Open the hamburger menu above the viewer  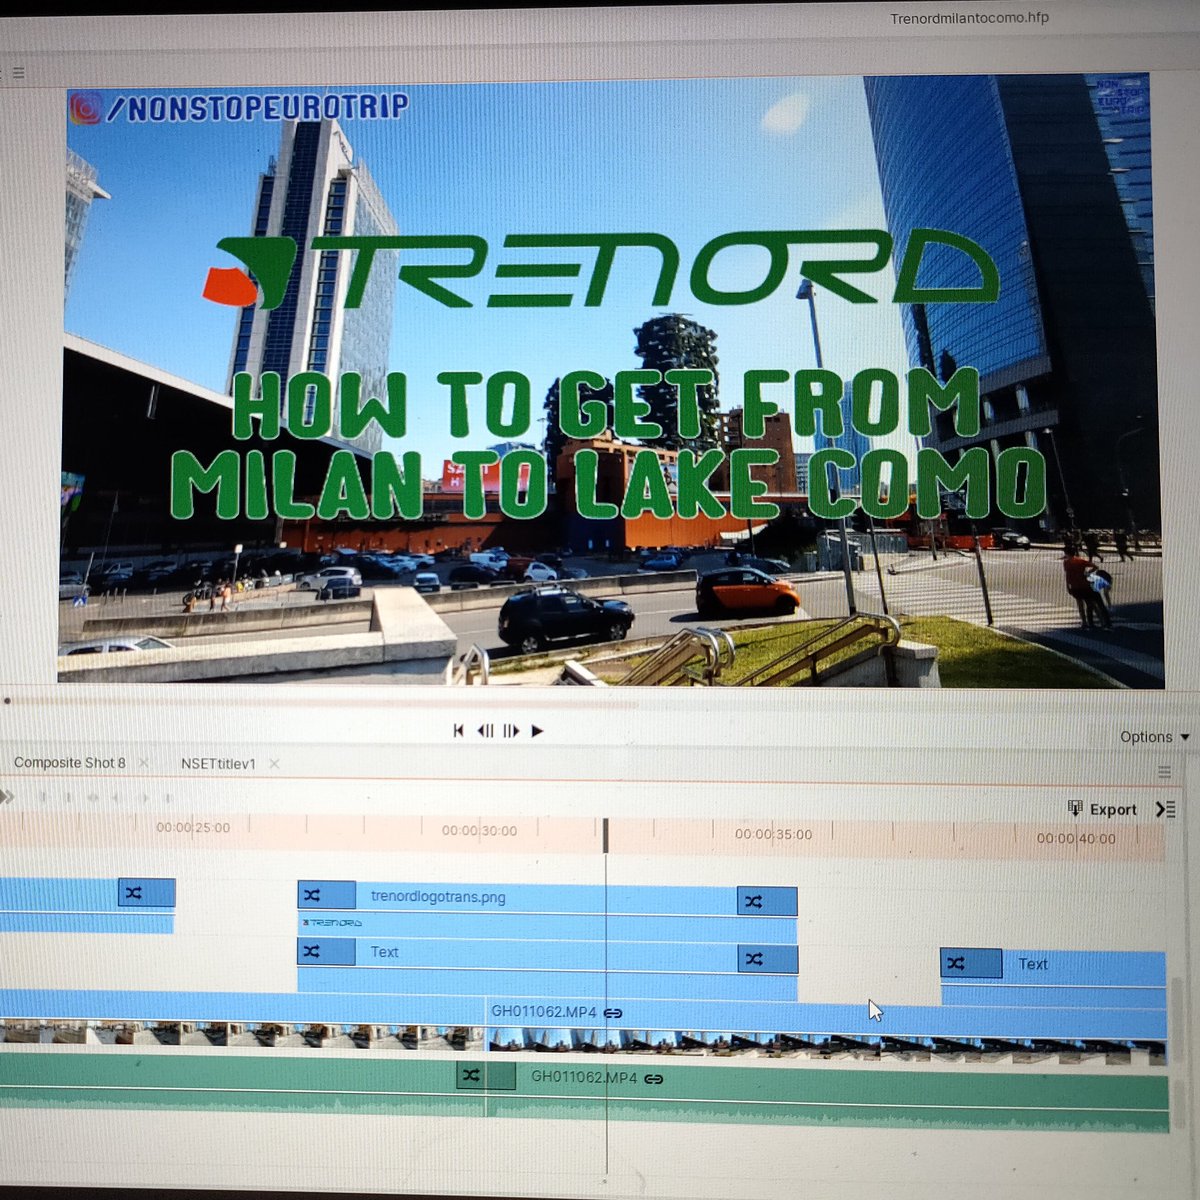(18, 73)
